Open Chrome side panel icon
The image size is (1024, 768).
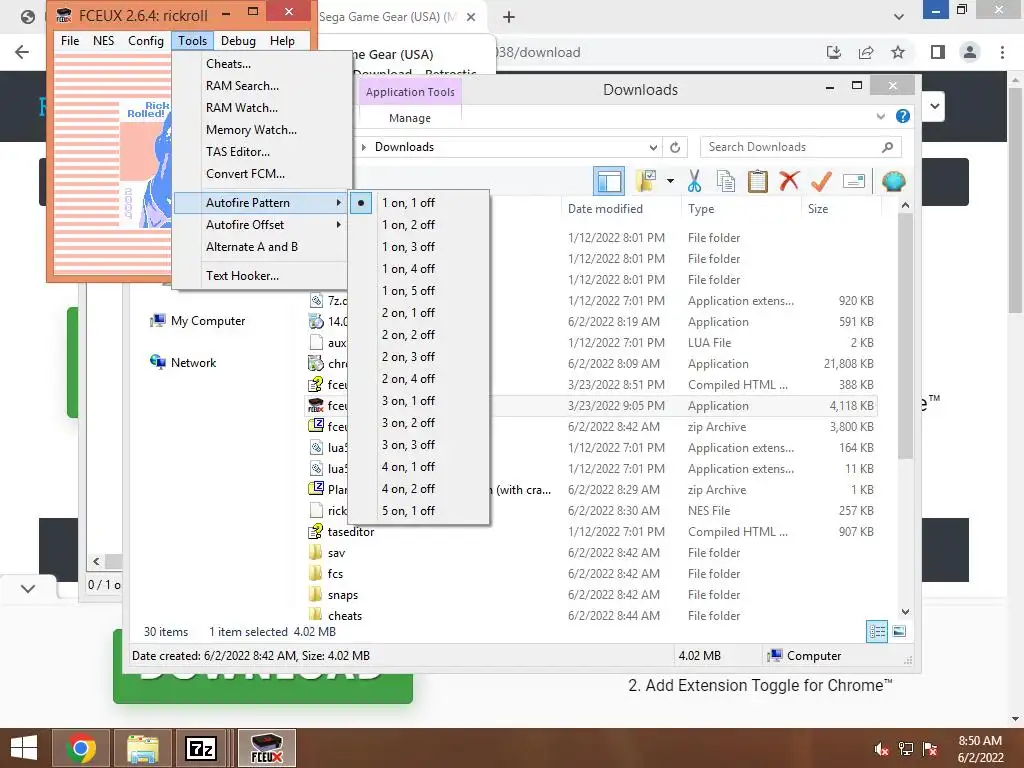pos(938,52)
